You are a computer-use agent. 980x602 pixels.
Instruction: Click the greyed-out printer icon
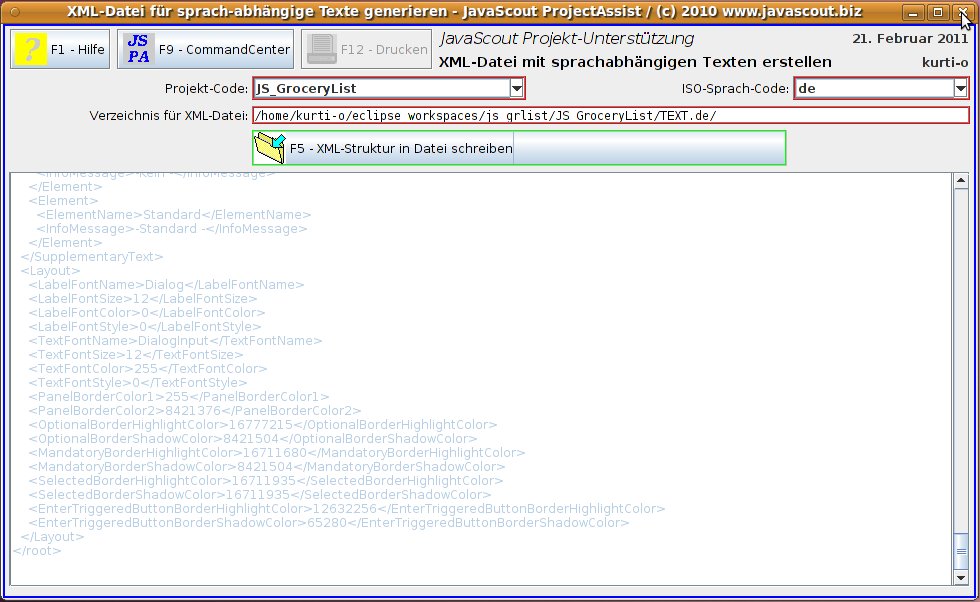(x=320, y=48)
